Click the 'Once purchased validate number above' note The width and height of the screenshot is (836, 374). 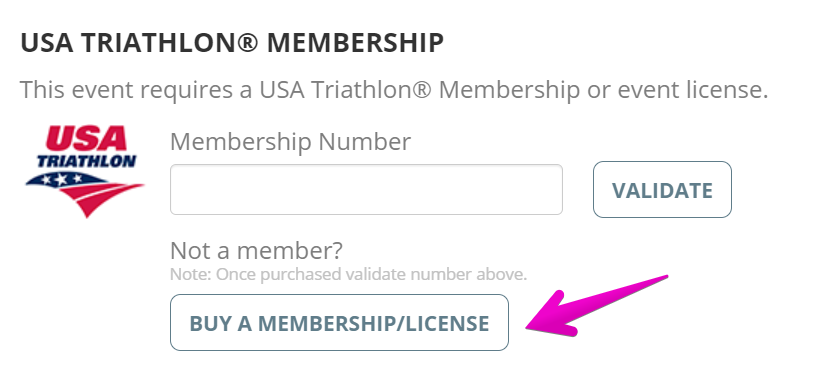pyautogui.click(x=371, y=274)
